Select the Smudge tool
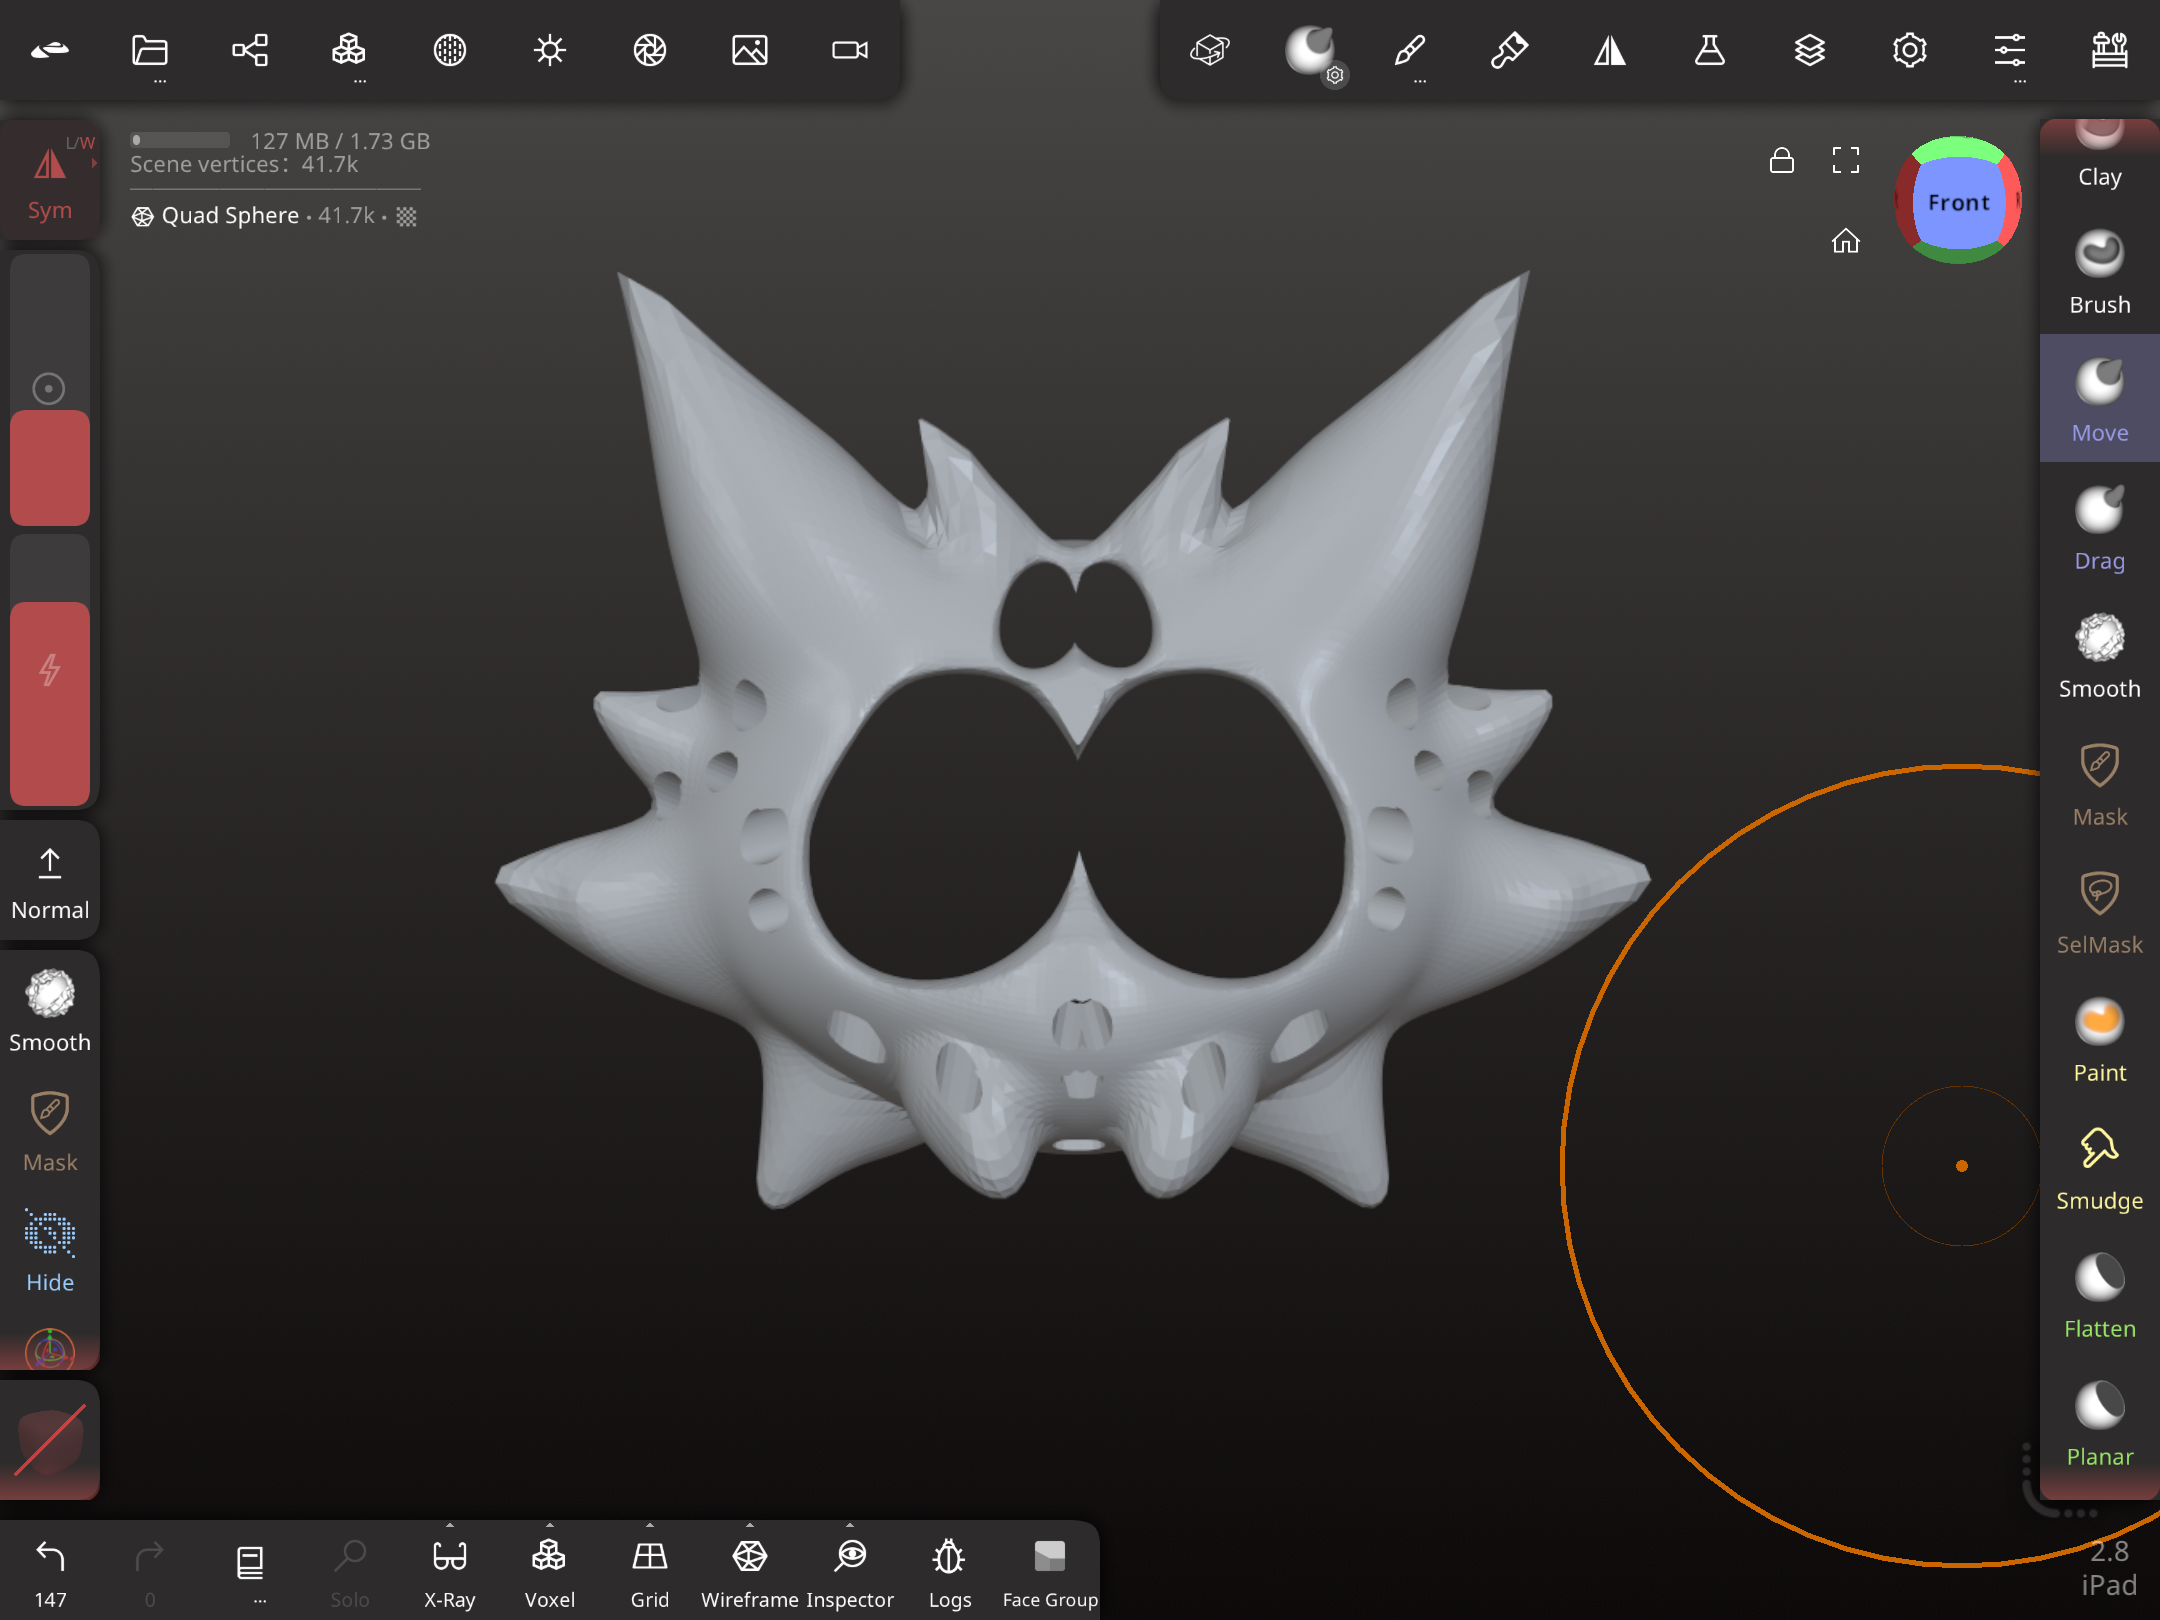 coord(2099,1168)
